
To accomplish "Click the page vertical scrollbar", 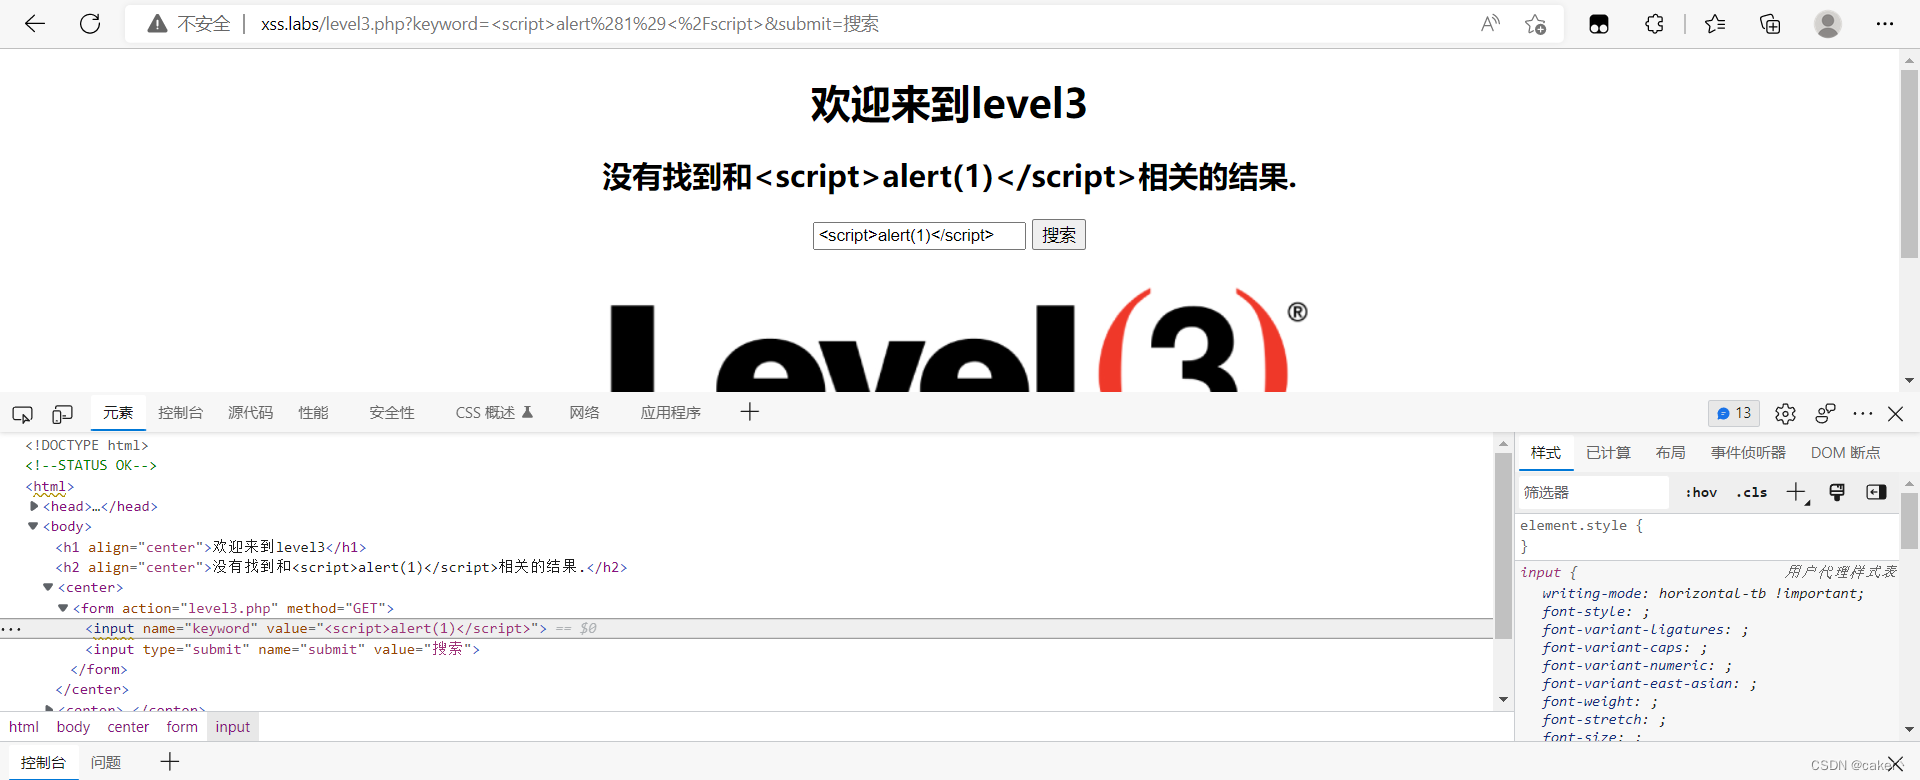I will [1909, 165].
